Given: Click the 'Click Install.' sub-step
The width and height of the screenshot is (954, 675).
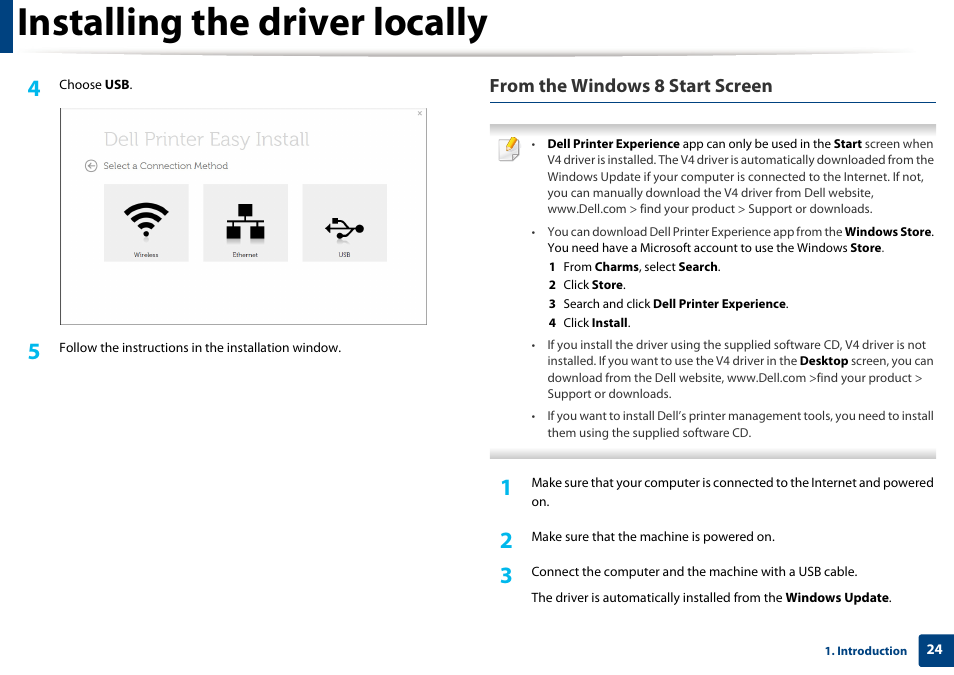Looking at the screenshot, I should click(596, 323).
